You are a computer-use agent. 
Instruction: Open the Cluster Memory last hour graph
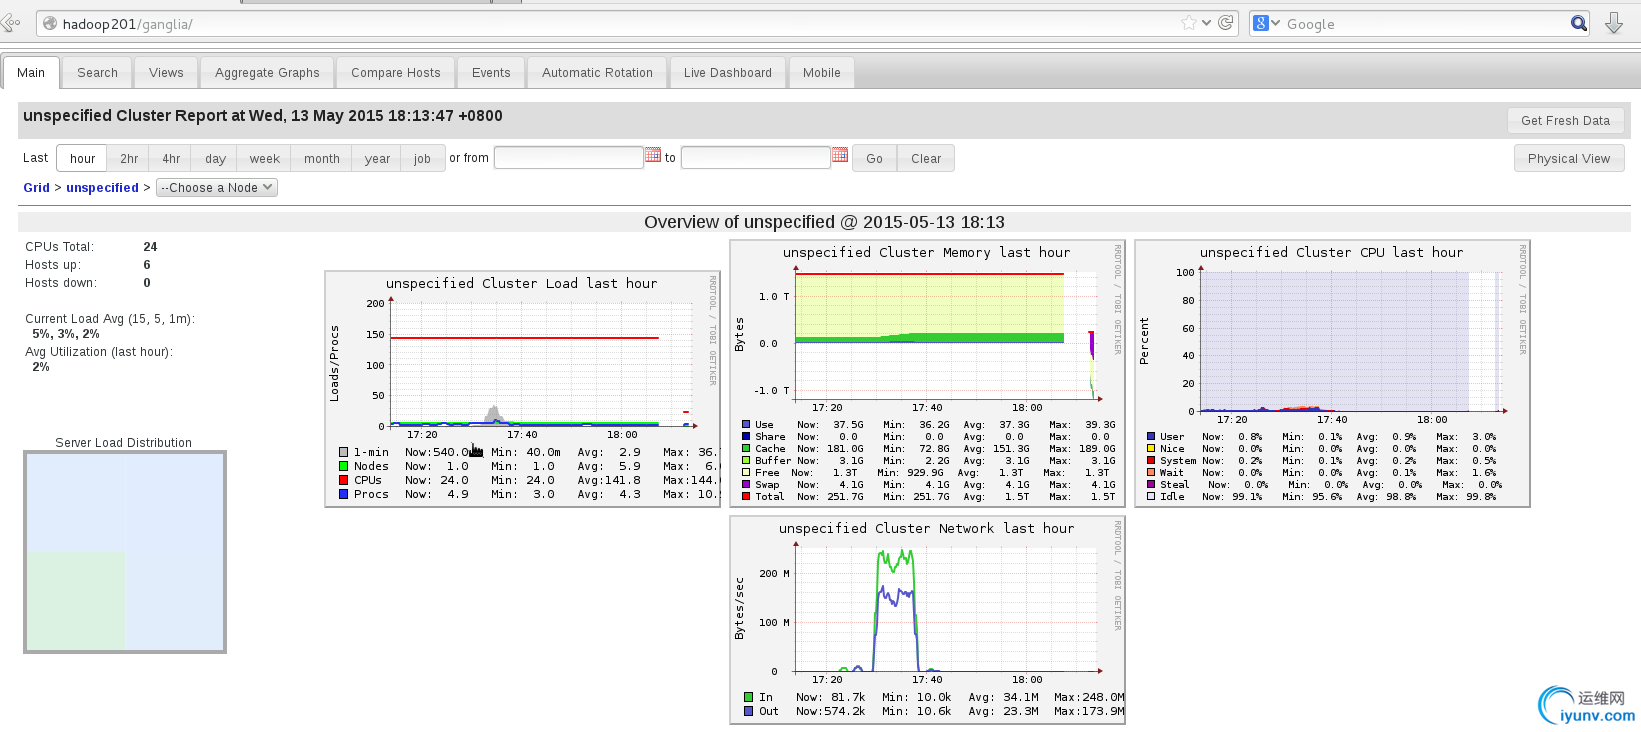click(927, 374)
